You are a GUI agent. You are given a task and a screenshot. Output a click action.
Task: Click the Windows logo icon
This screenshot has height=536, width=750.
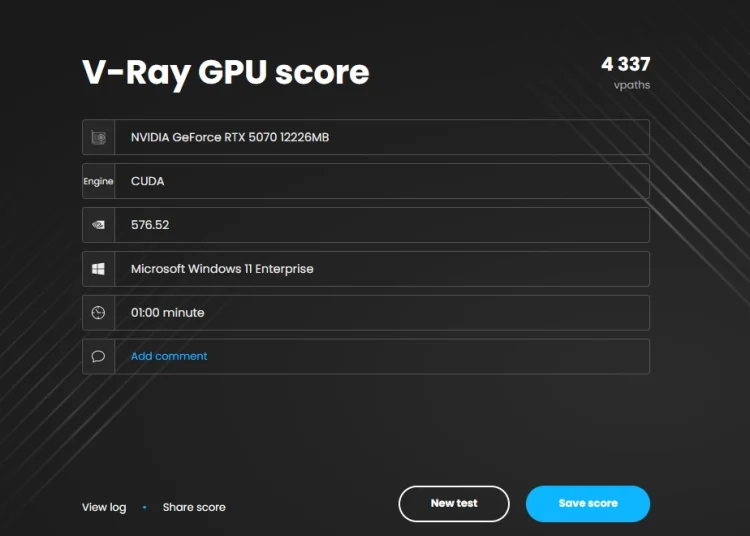click(x=99, y=269)
